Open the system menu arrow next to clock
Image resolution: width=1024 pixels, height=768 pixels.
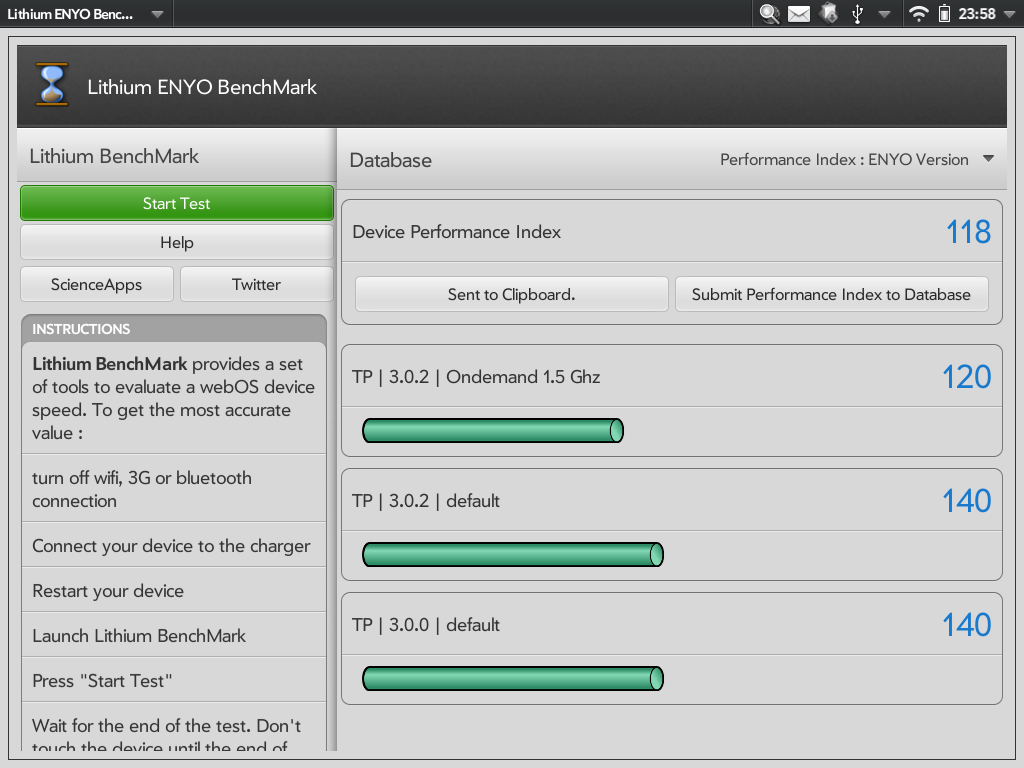click(x=1008, y=14)
